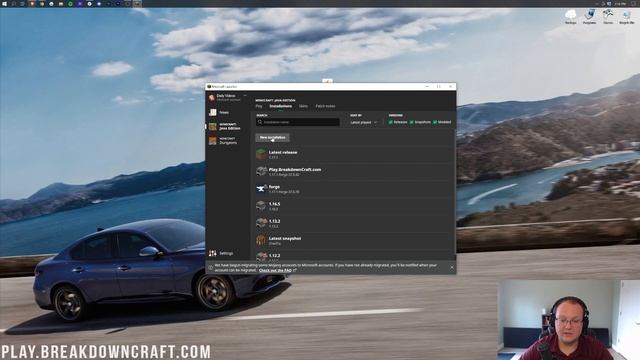640x360 pixels.
Task: Click the 1.13.2 installation icon
Action: (261, 223)
